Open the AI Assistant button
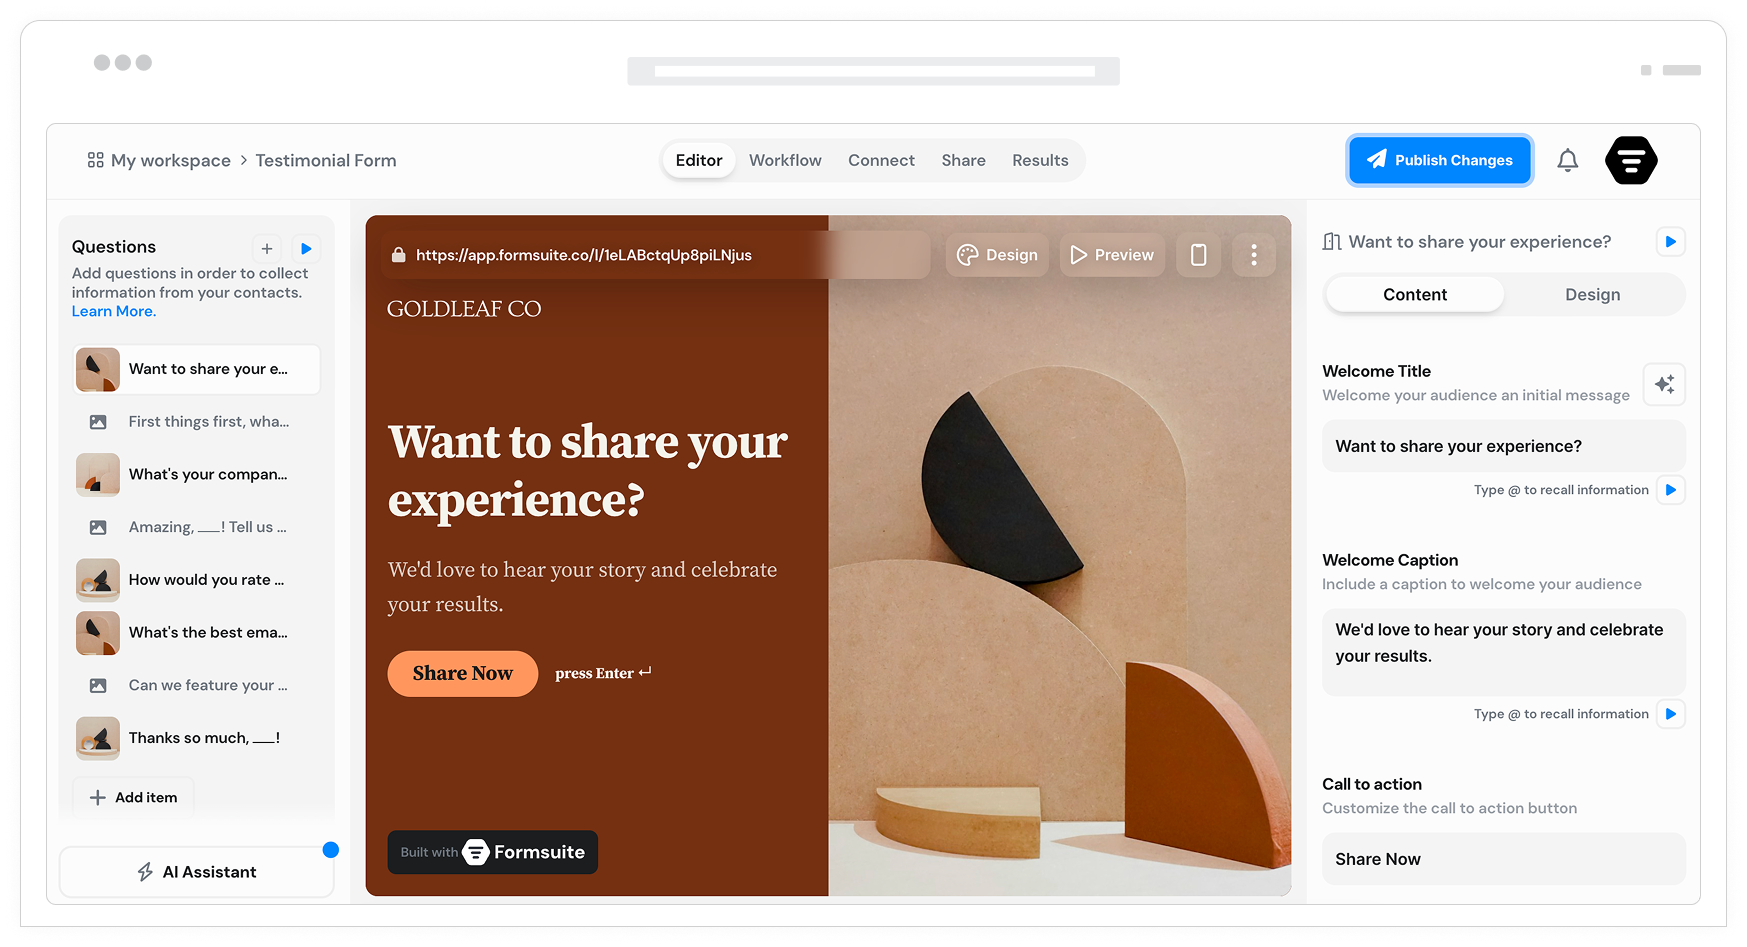 197,872
